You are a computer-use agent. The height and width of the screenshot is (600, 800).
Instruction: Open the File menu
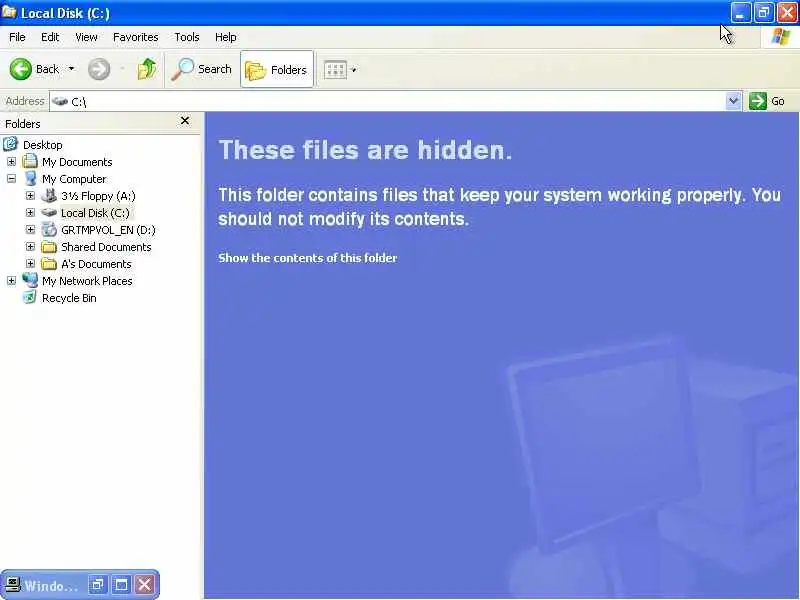coord(17,37)
